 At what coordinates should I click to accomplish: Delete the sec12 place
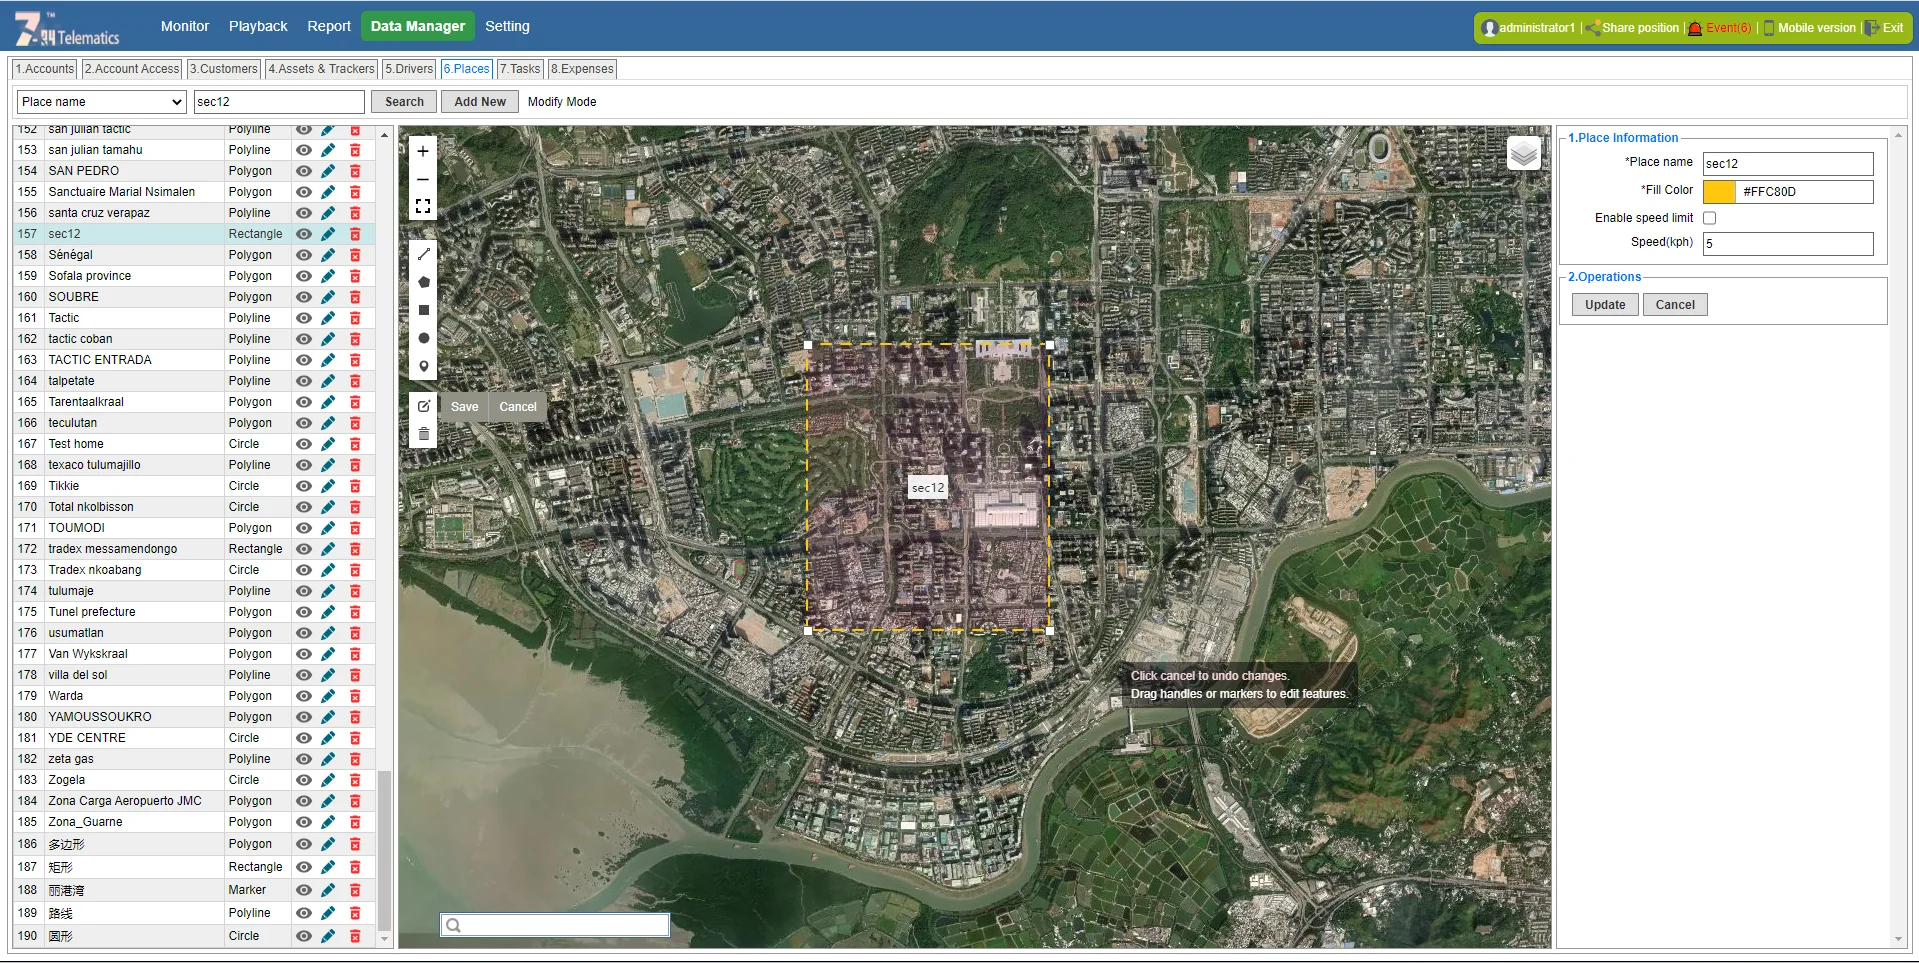355,234
